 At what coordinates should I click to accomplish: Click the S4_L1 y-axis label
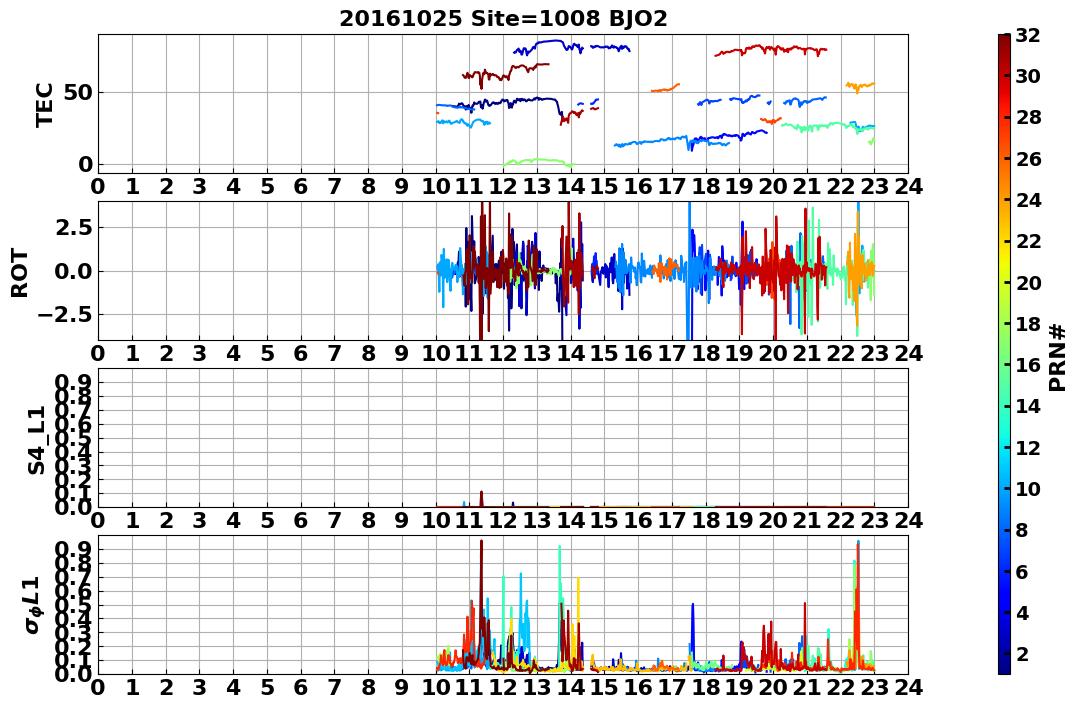[36, 440]
